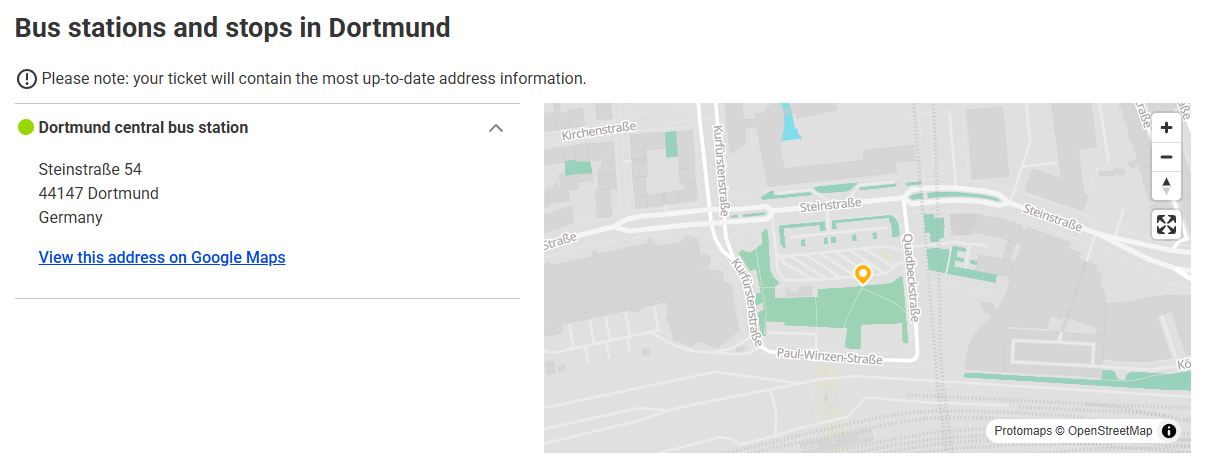This screenshot has width=1205, height=469.
Task: Open View this address on Google Maps
Action: (x=162, y=257)
